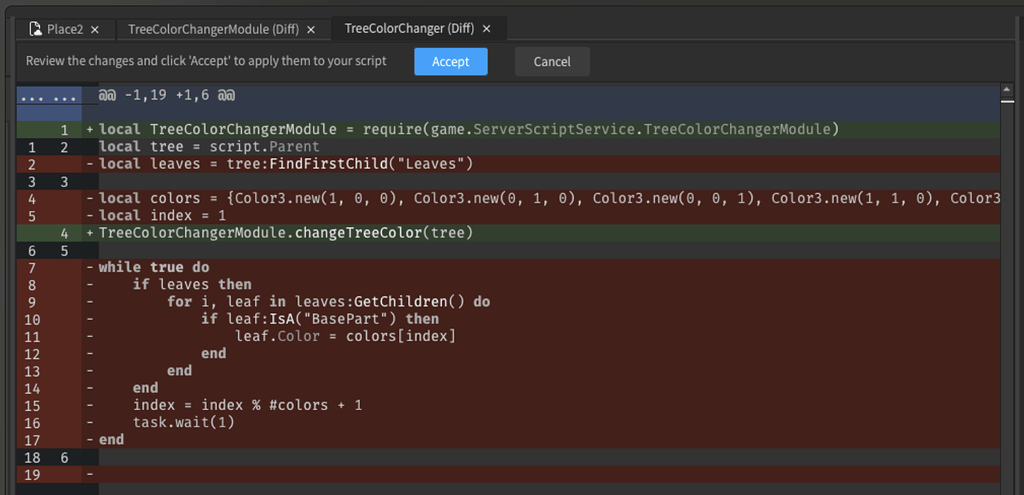Image resolution: width=1024 pixels, height=495 pixels.
Task: Cancel the diff review
Action: click(552, 62)
